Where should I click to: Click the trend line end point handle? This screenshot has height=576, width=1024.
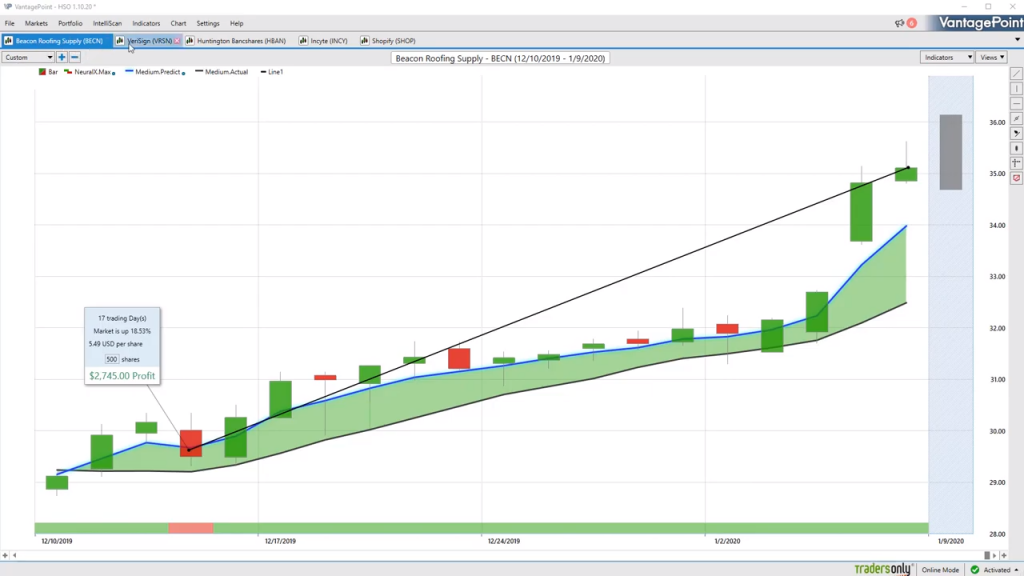908,168
